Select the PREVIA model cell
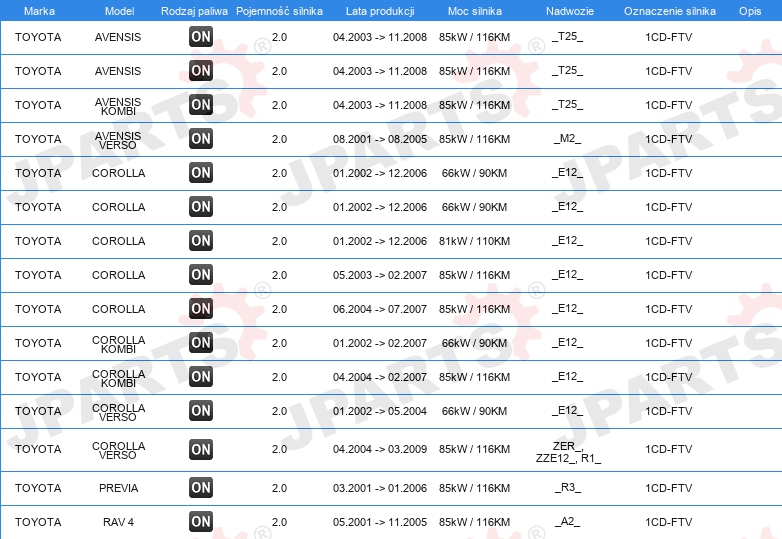782x539 pixels. 118,488
